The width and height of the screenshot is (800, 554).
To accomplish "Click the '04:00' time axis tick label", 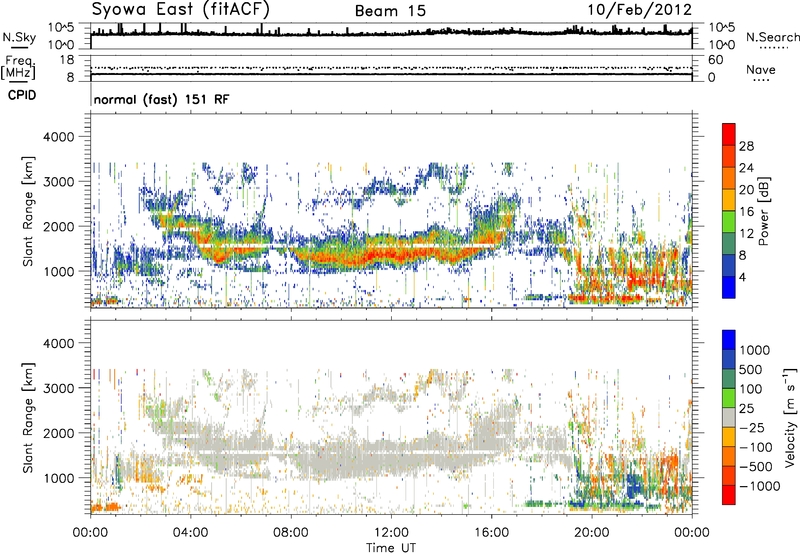I will pyautogui.click(x=190, y=533).
